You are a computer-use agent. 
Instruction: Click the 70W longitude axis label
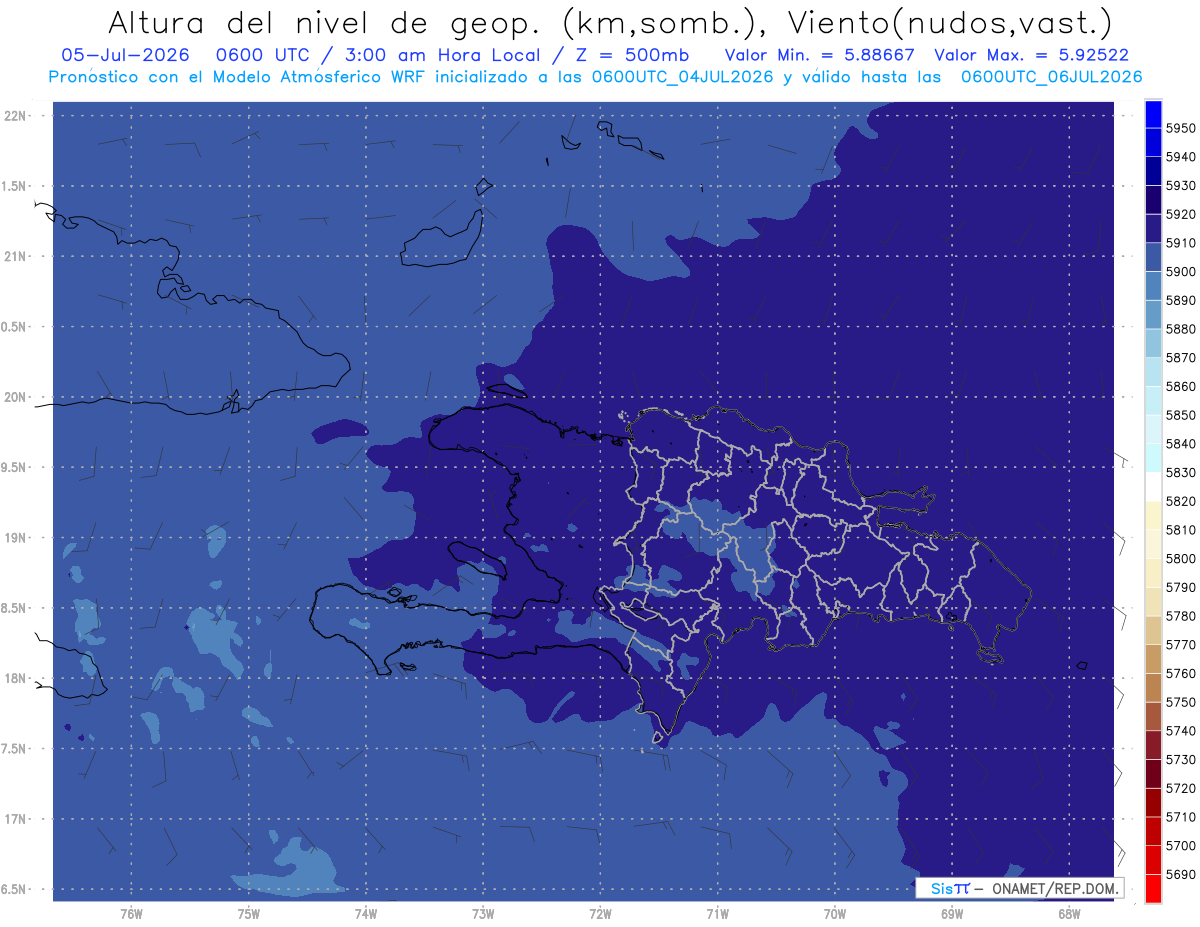pyautogui.click(x=834, y=913)
